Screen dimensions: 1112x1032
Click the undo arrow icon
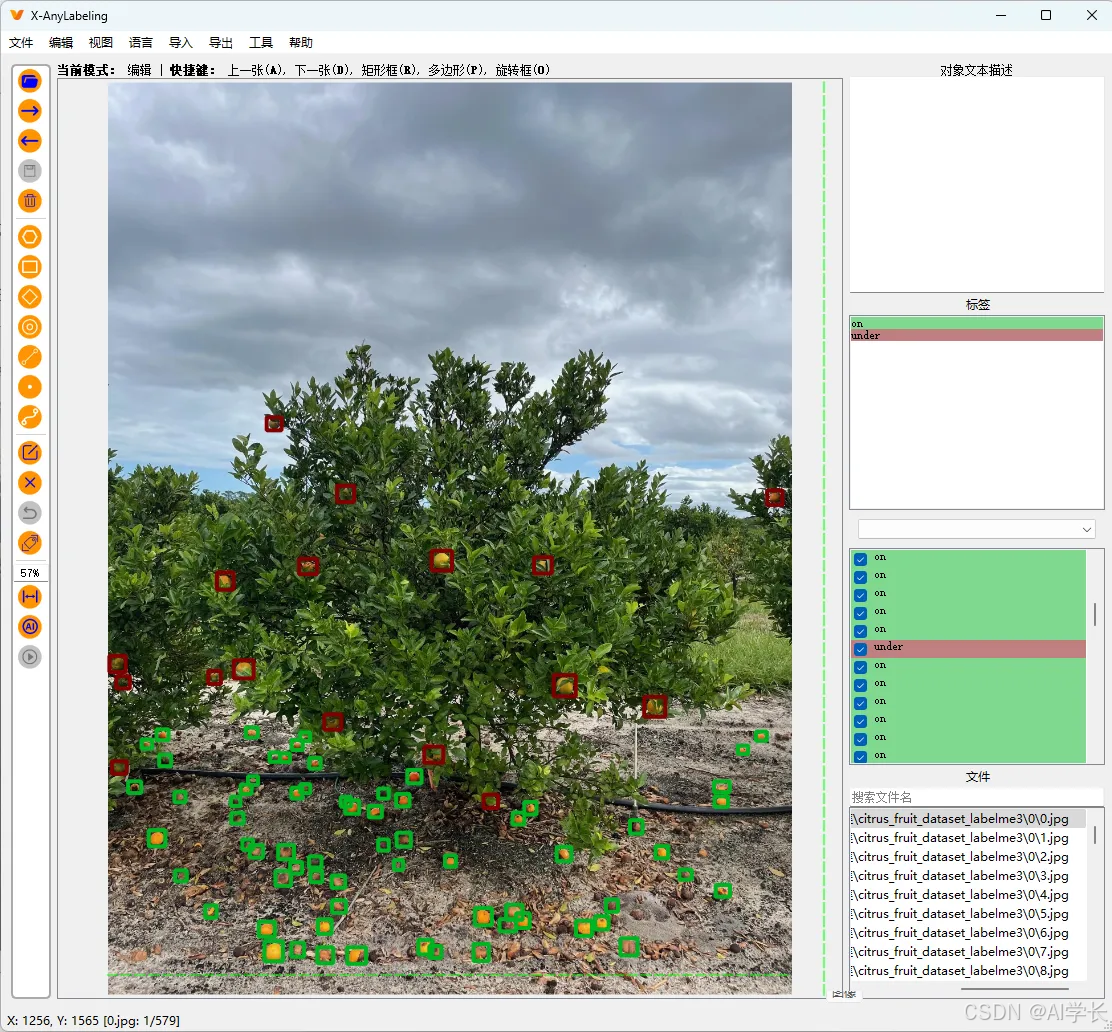point(30,513)
